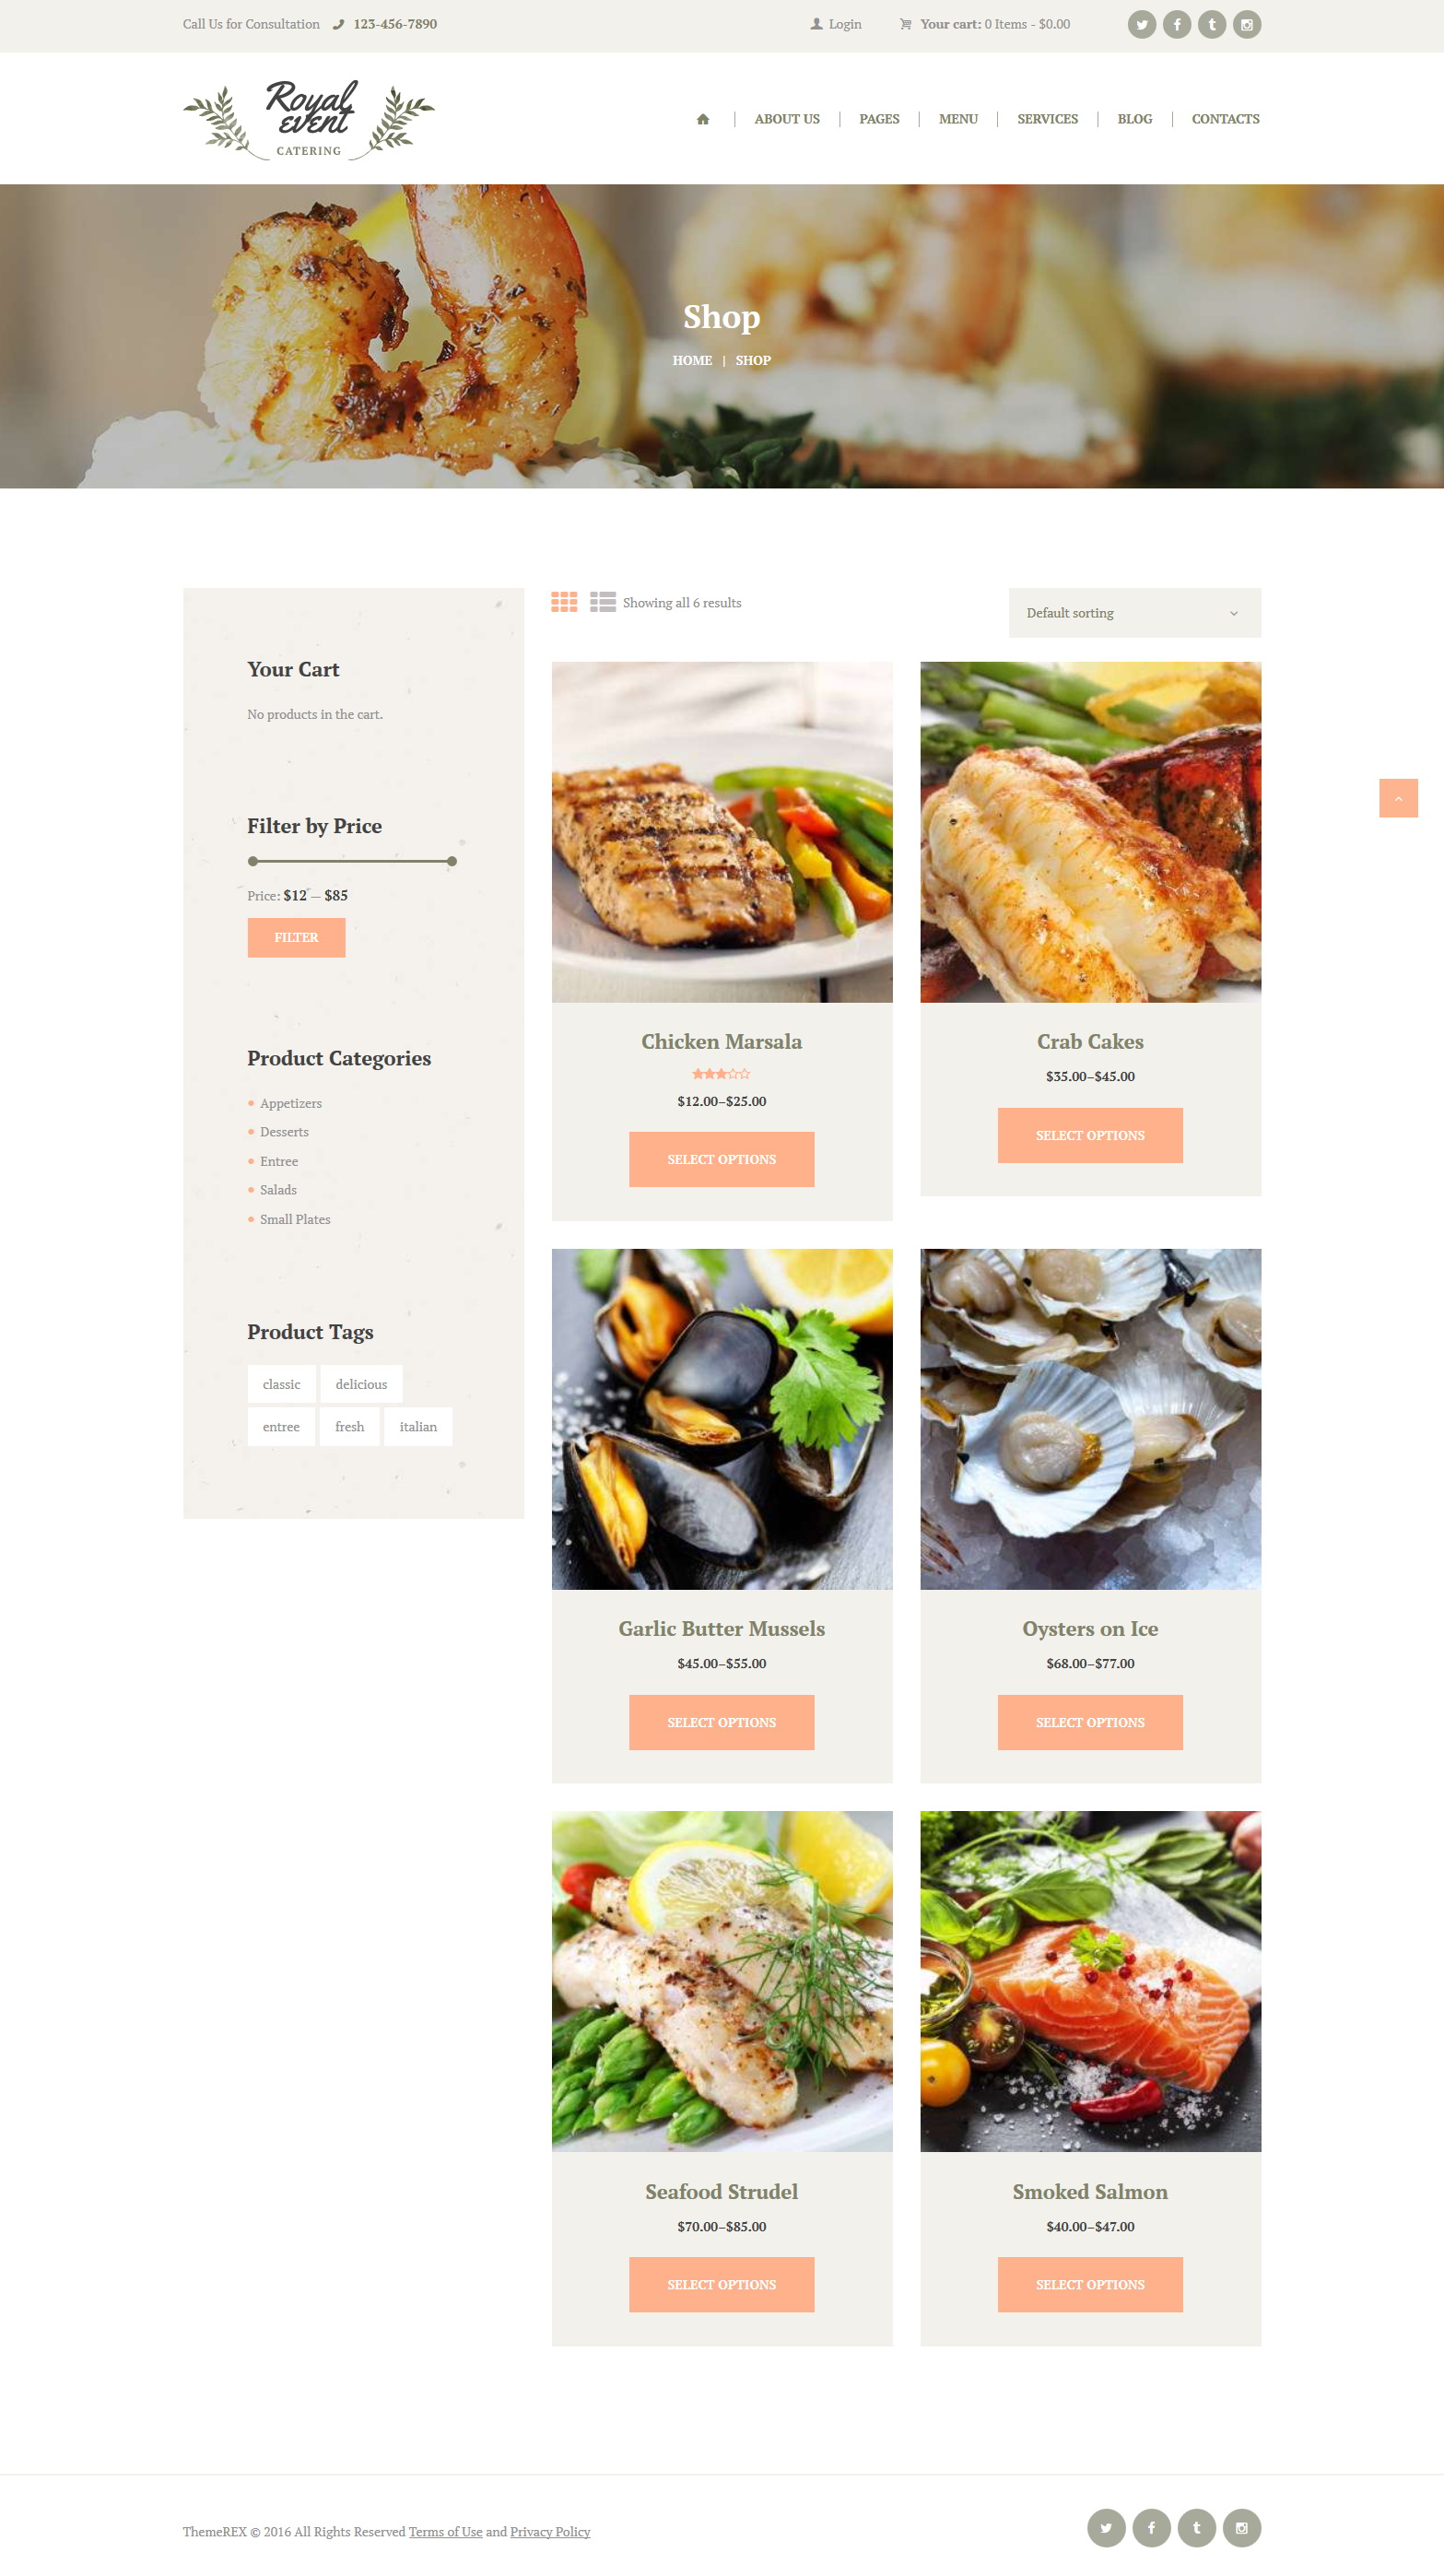Open the Facebook icon in top header
Image resolution: width=1444 pixels, height=2576 pixels.
1176,25
